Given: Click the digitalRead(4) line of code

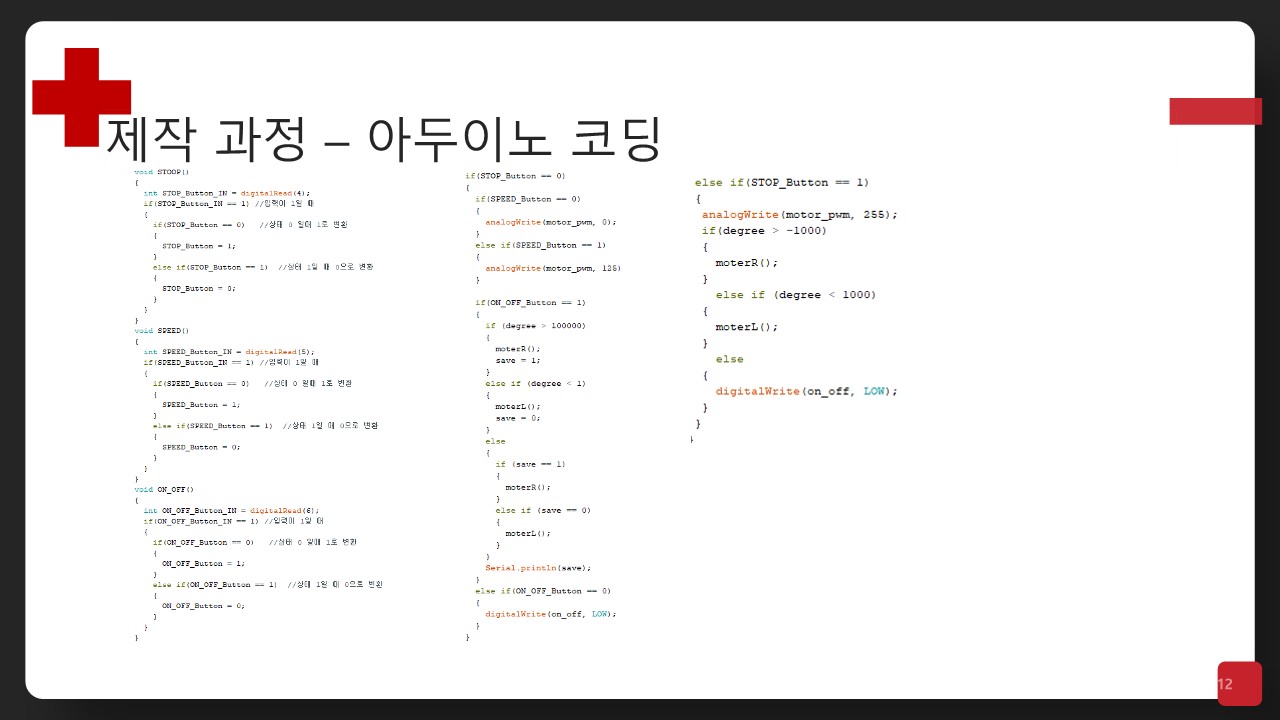Looking at the screenshot, I should 226,193.
